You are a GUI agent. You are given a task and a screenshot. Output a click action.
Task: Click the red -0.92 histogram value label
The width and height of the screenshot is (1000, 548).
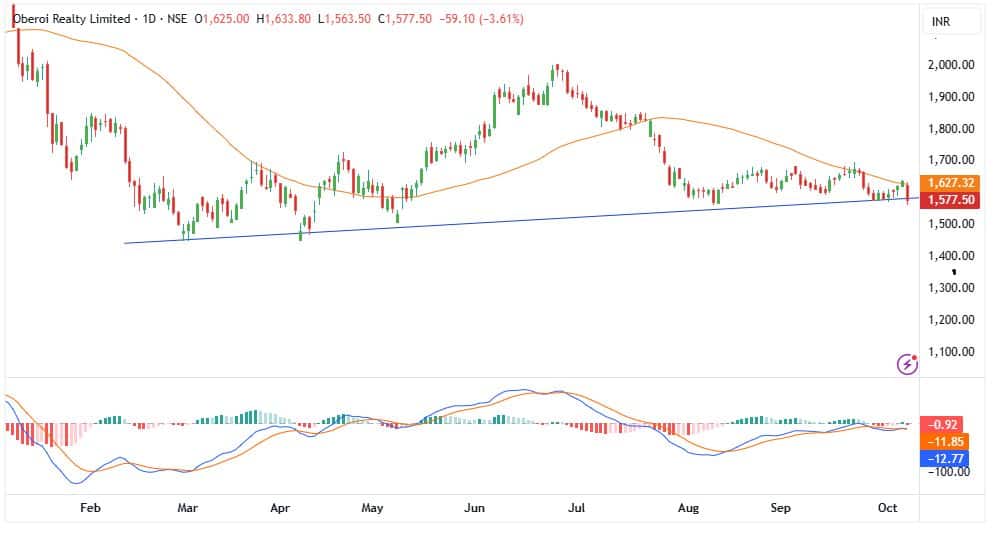(944, 424)
